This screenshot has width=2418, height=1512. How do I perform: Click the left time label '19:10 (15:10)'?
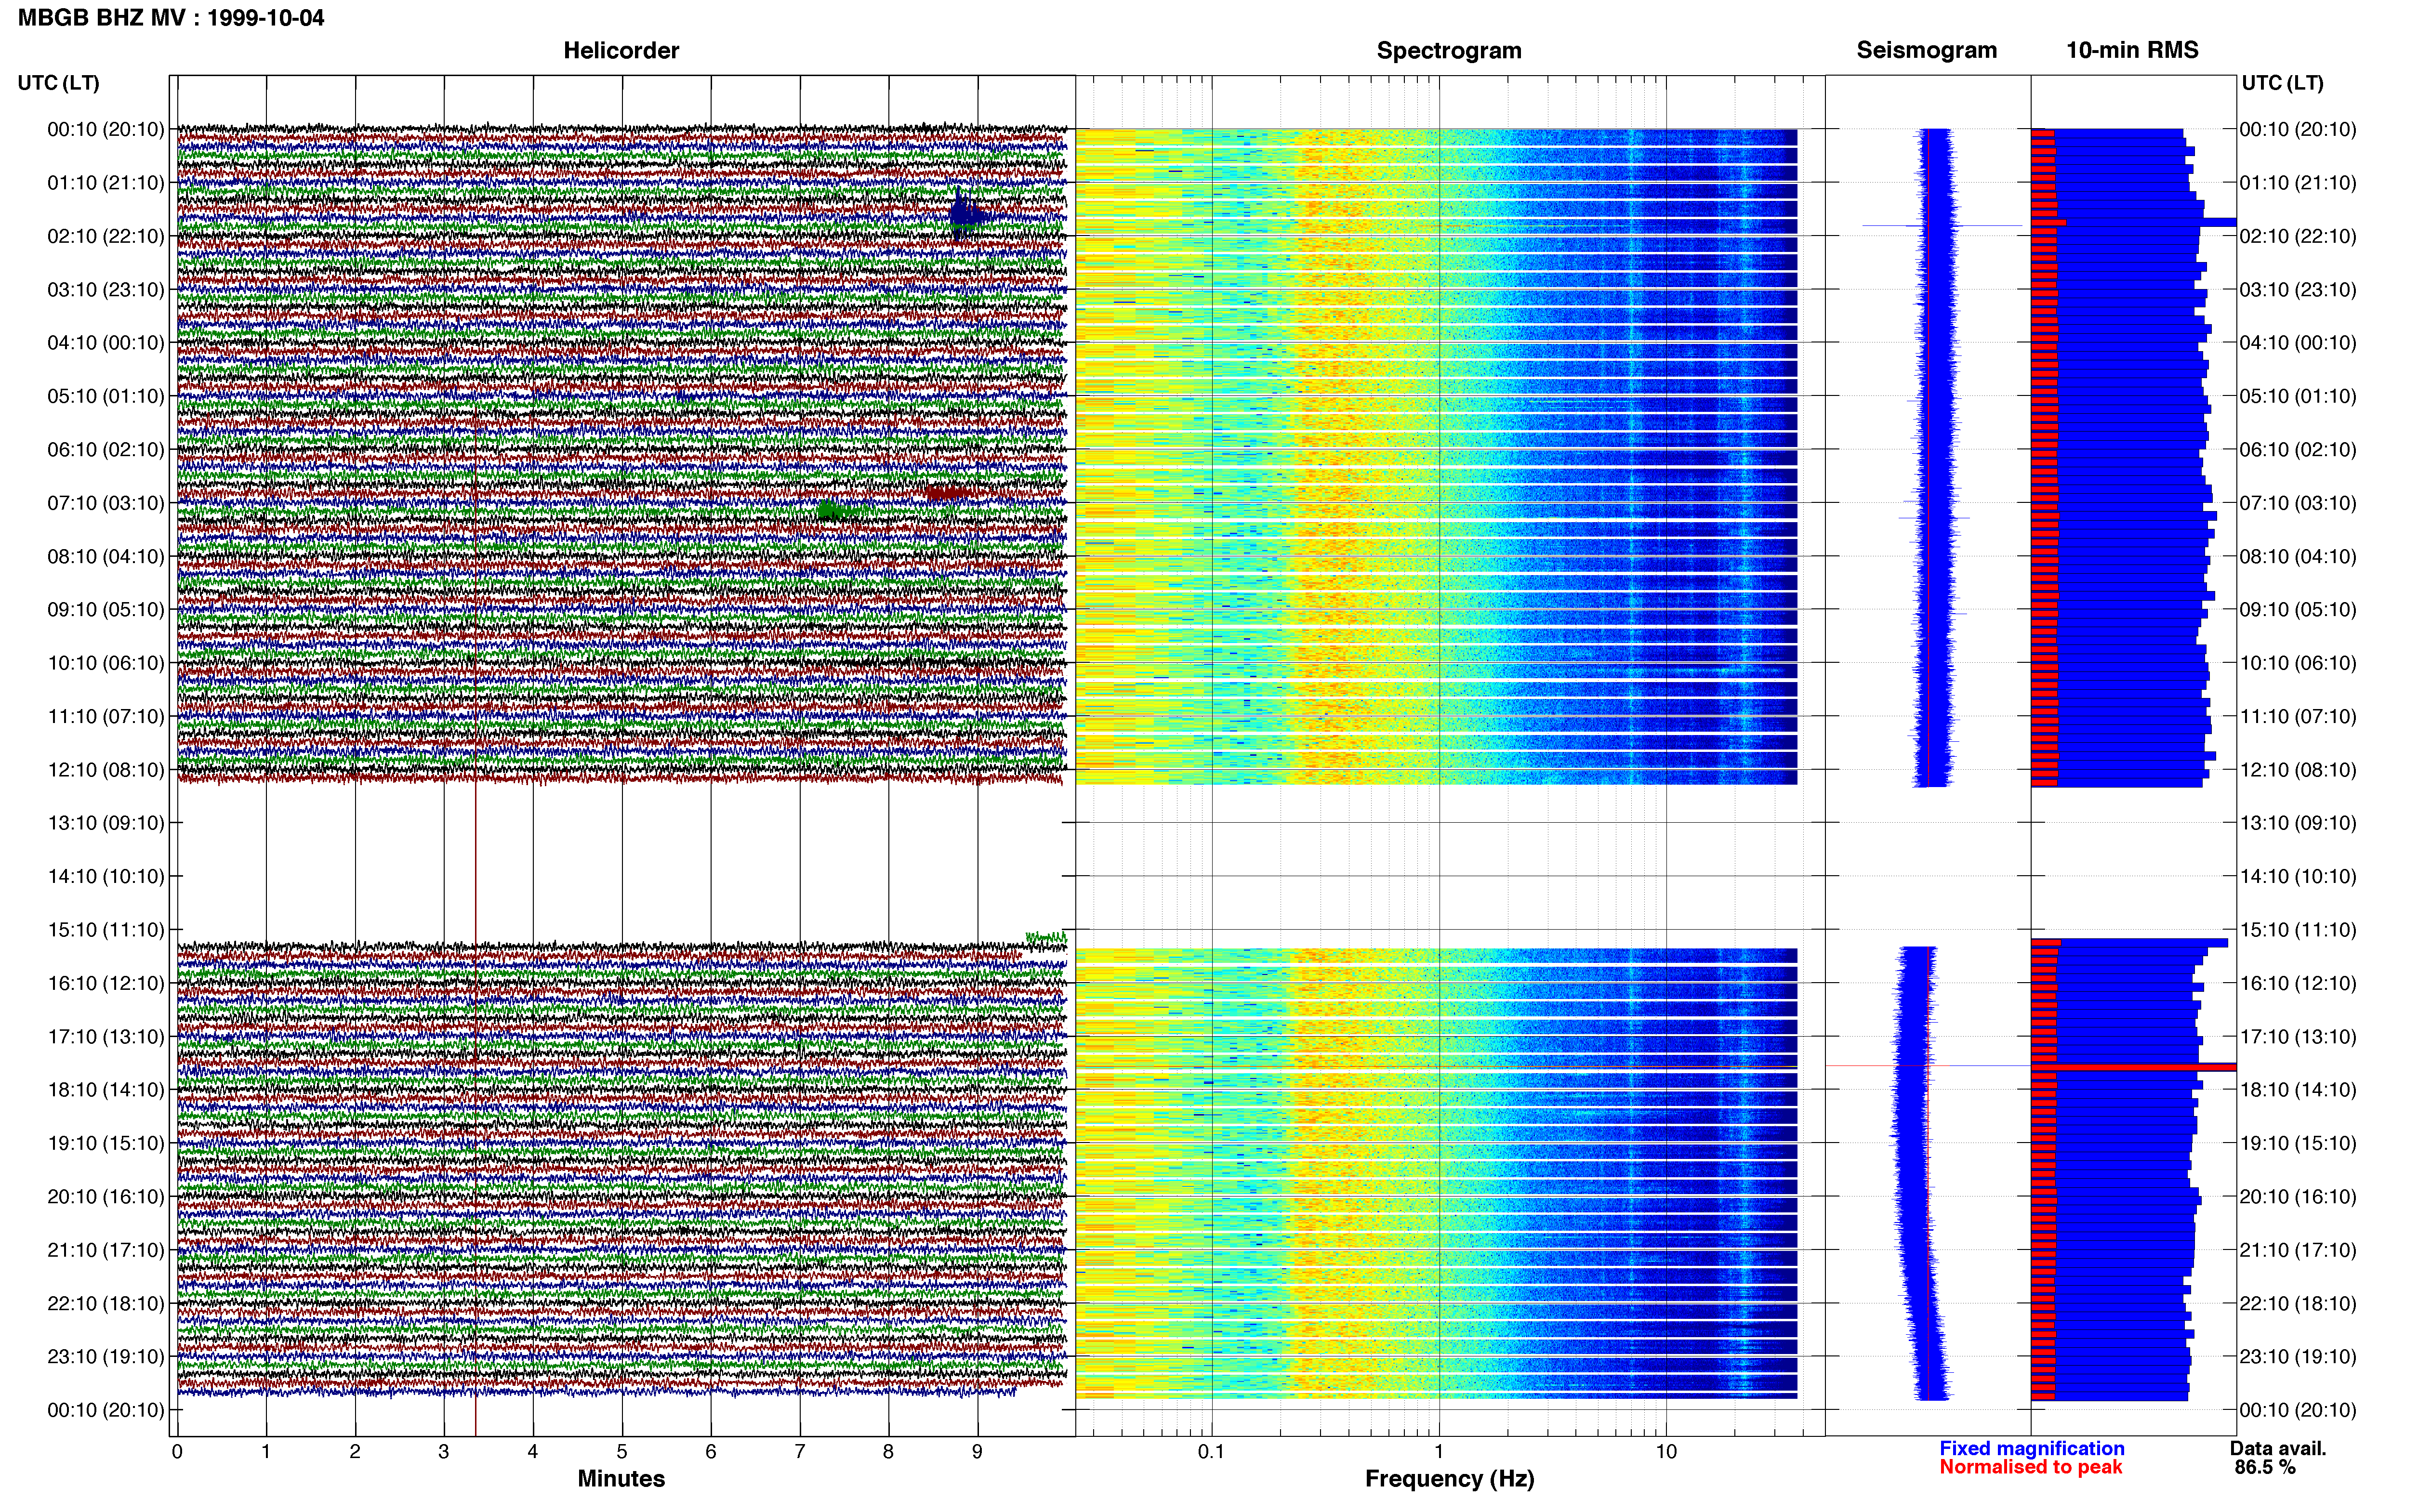pos(106,1143)
